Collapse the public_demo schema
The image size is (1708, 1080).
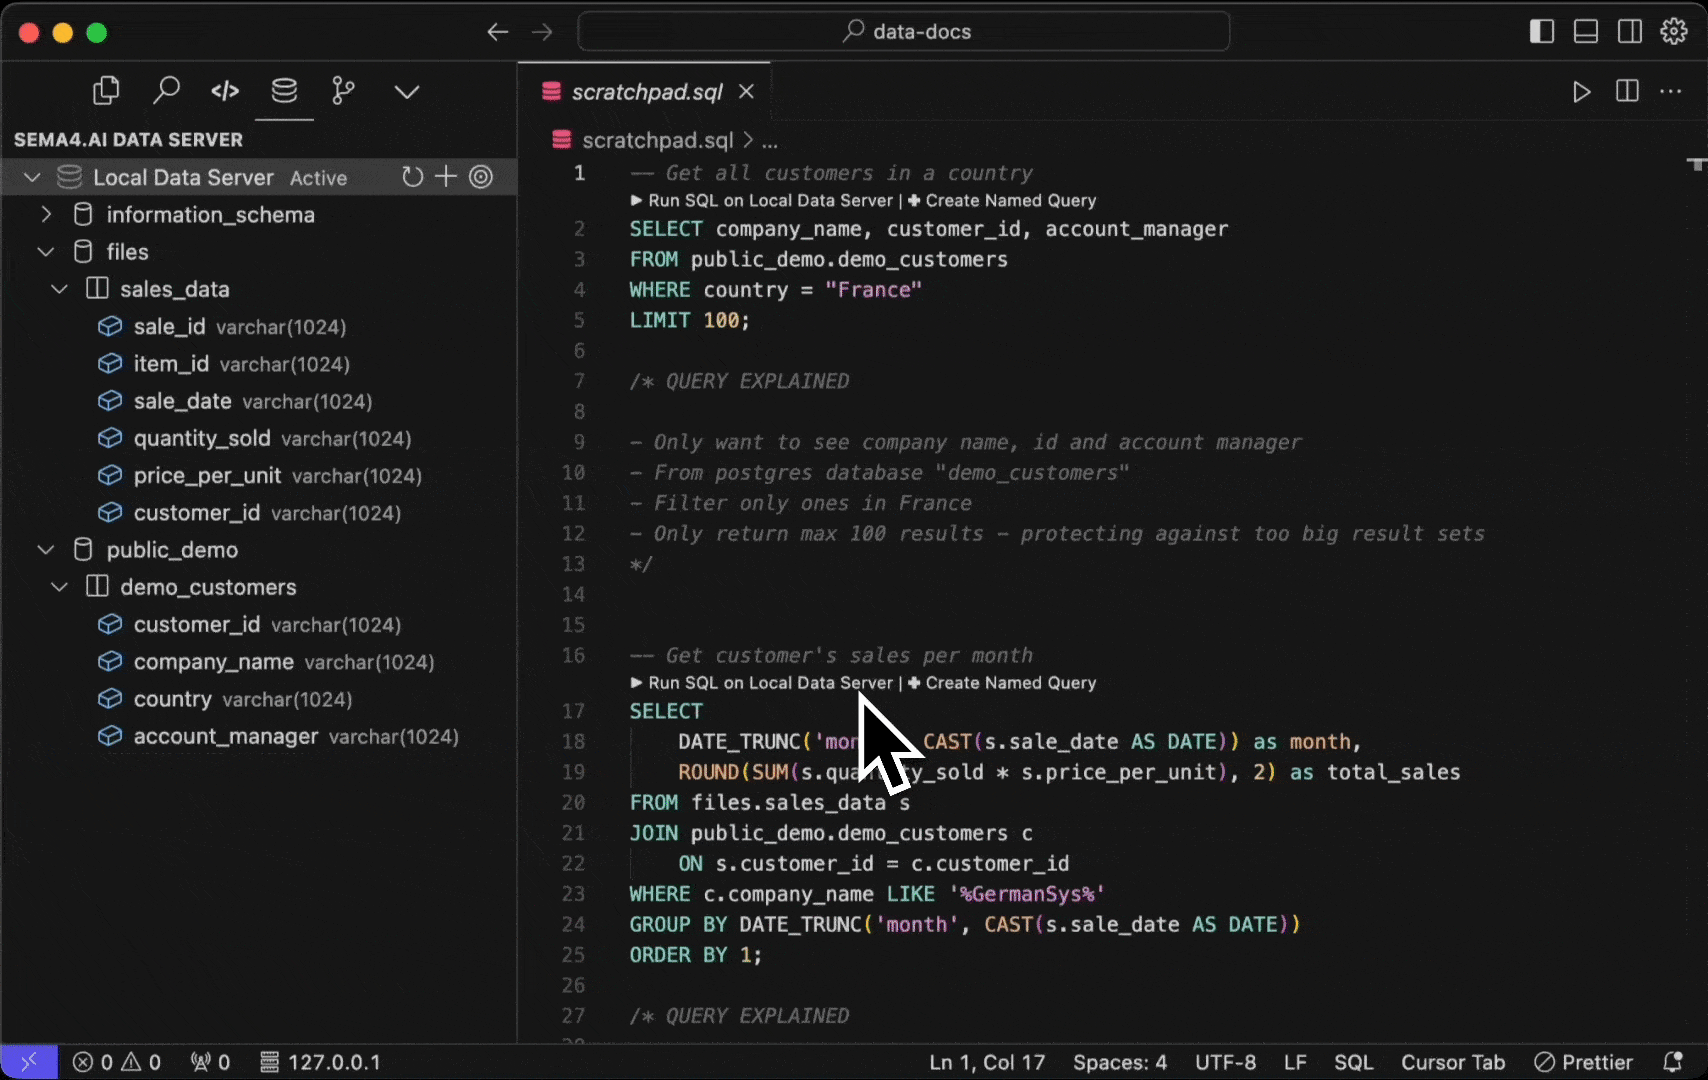(x=45, y=549)
